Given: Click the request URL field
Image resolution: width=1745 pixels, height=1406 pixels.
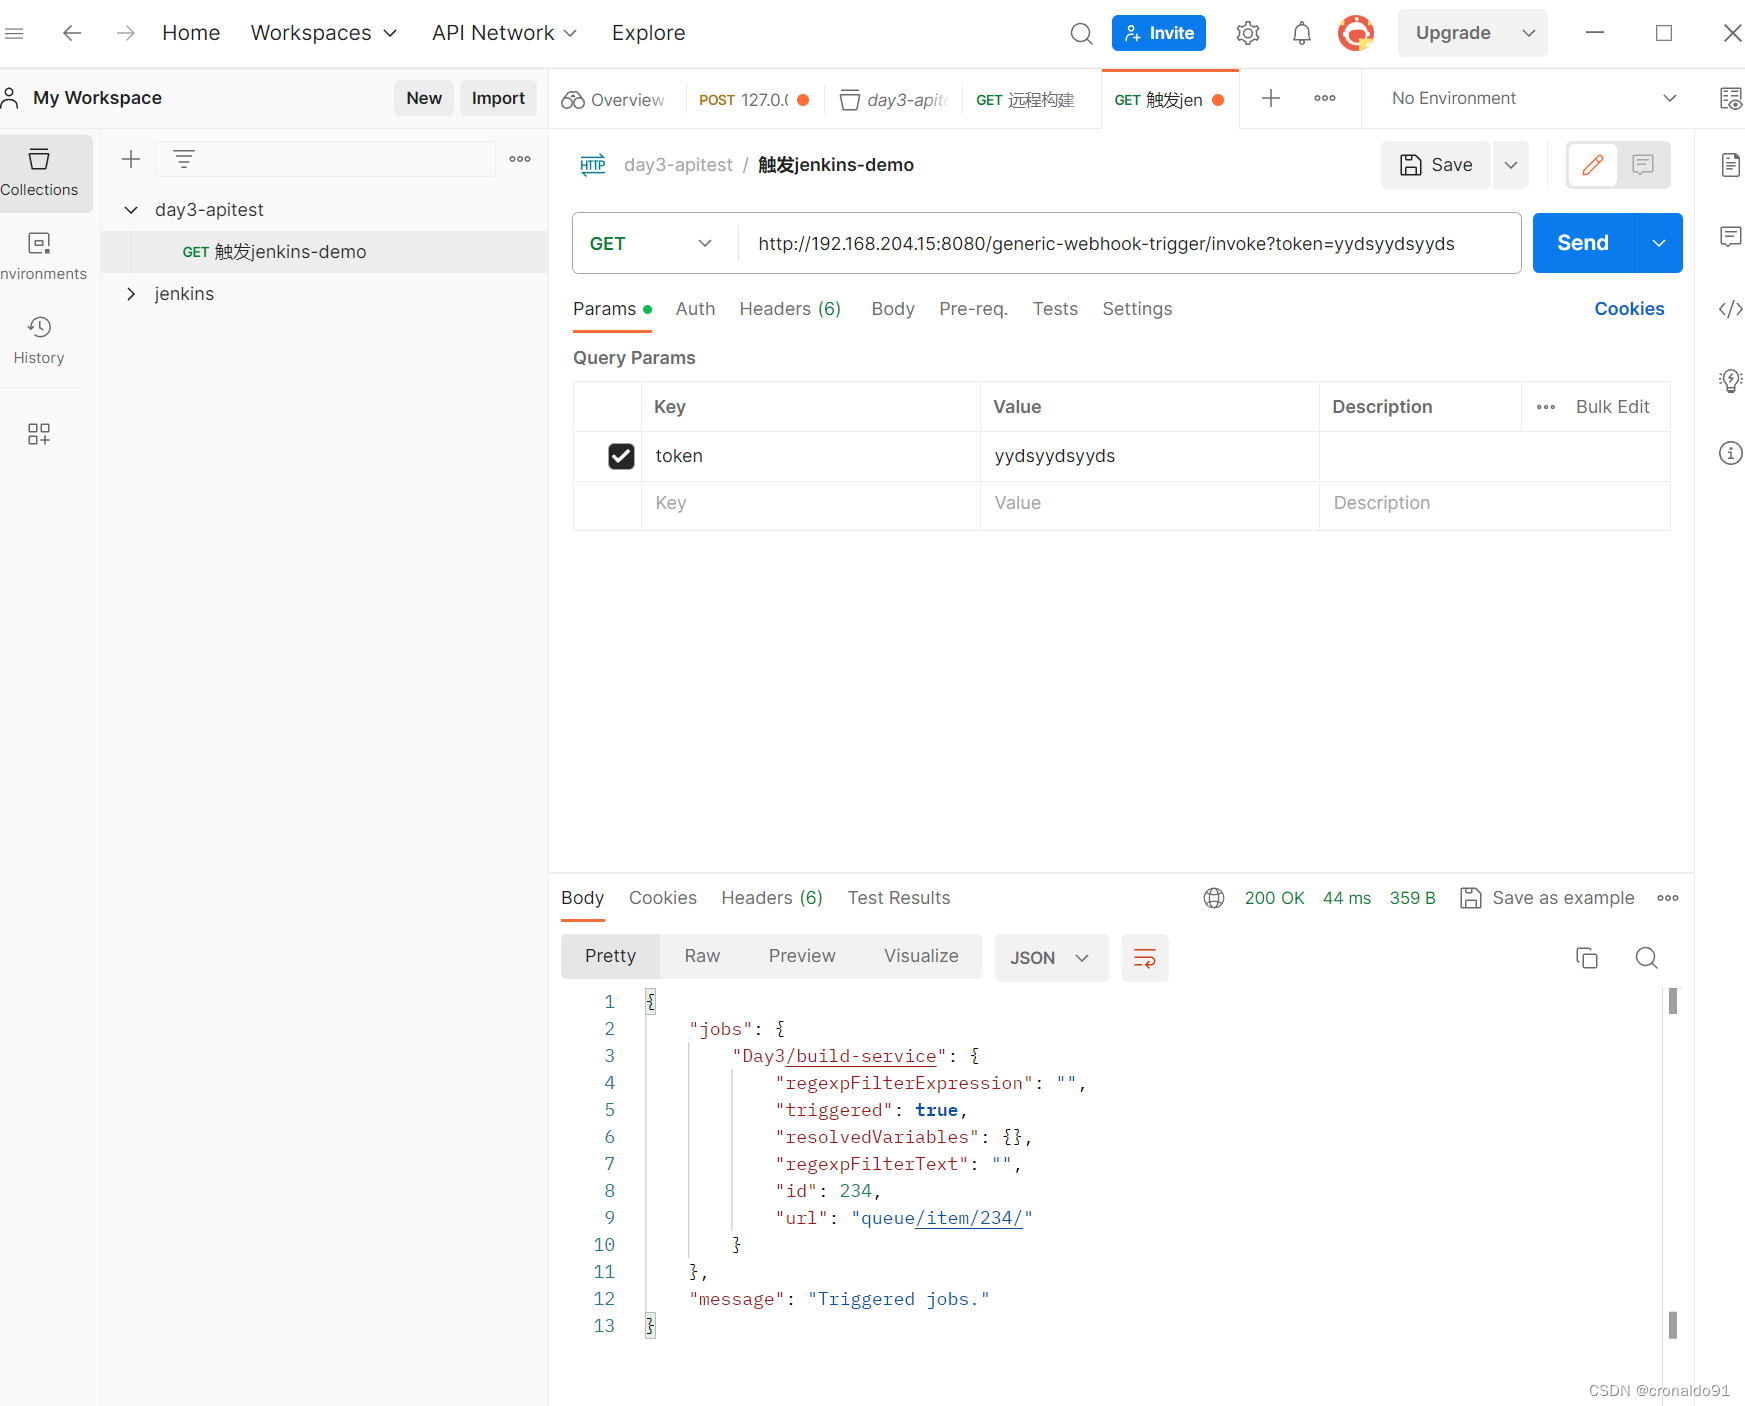Looking at the screenshot, I should pyautogui.click(x=1128, y=243).
